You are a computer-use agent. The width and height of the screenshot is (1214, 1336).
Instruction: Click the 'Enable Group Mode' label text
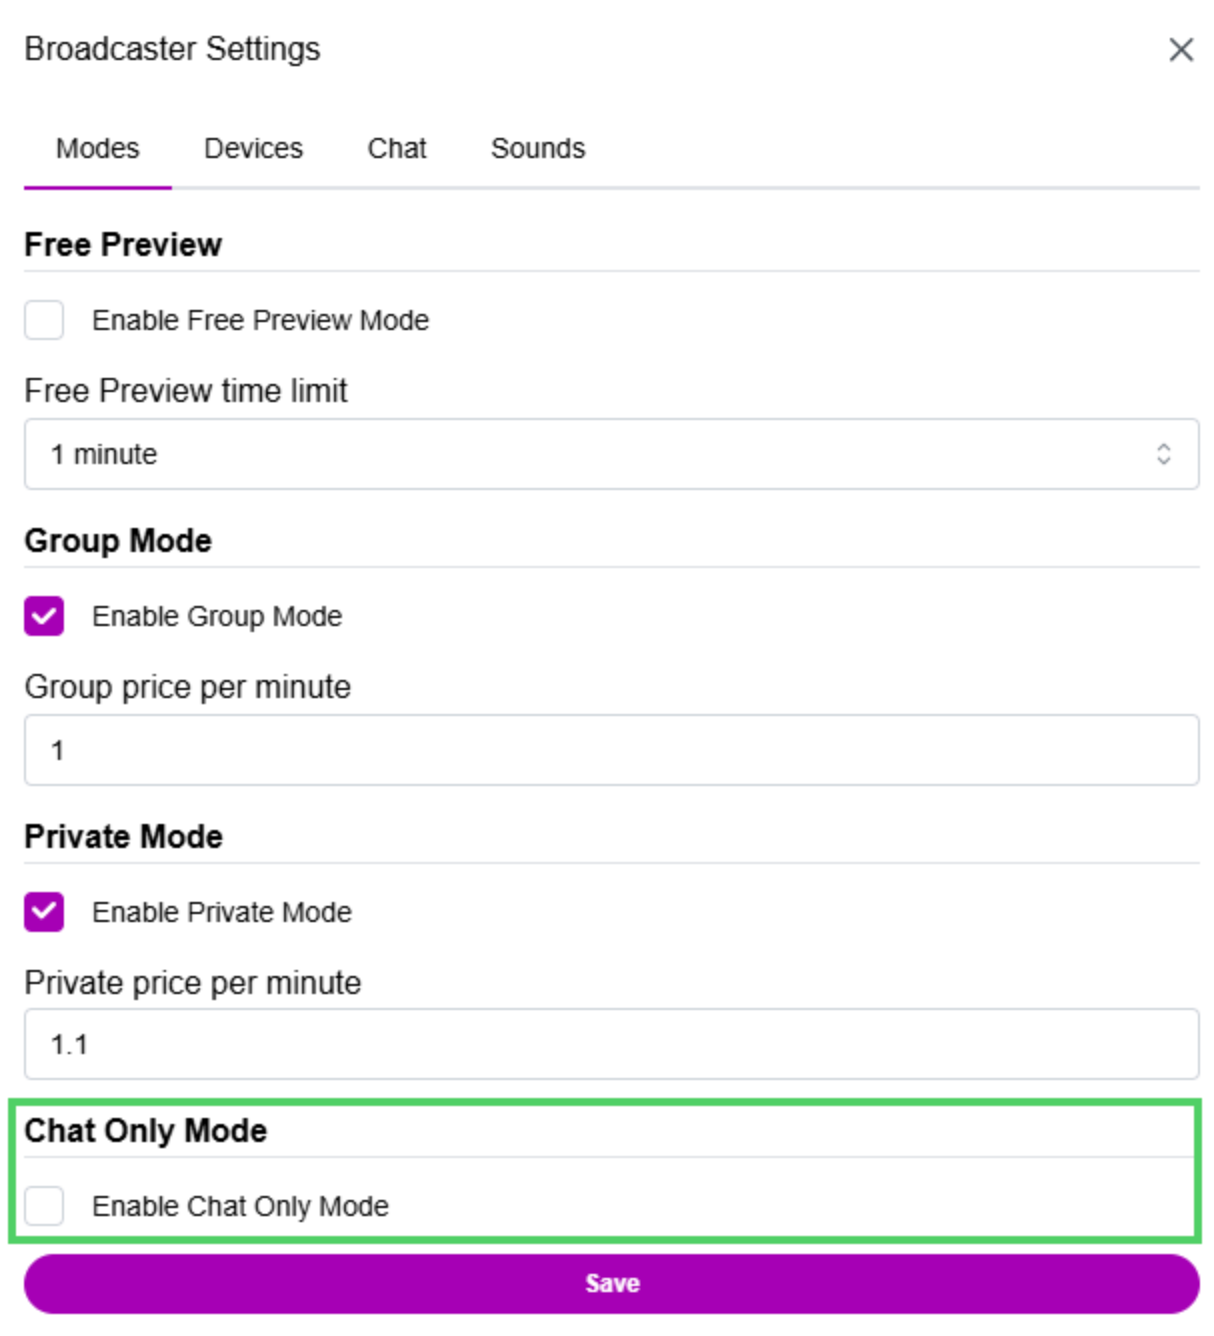point(217,616)
